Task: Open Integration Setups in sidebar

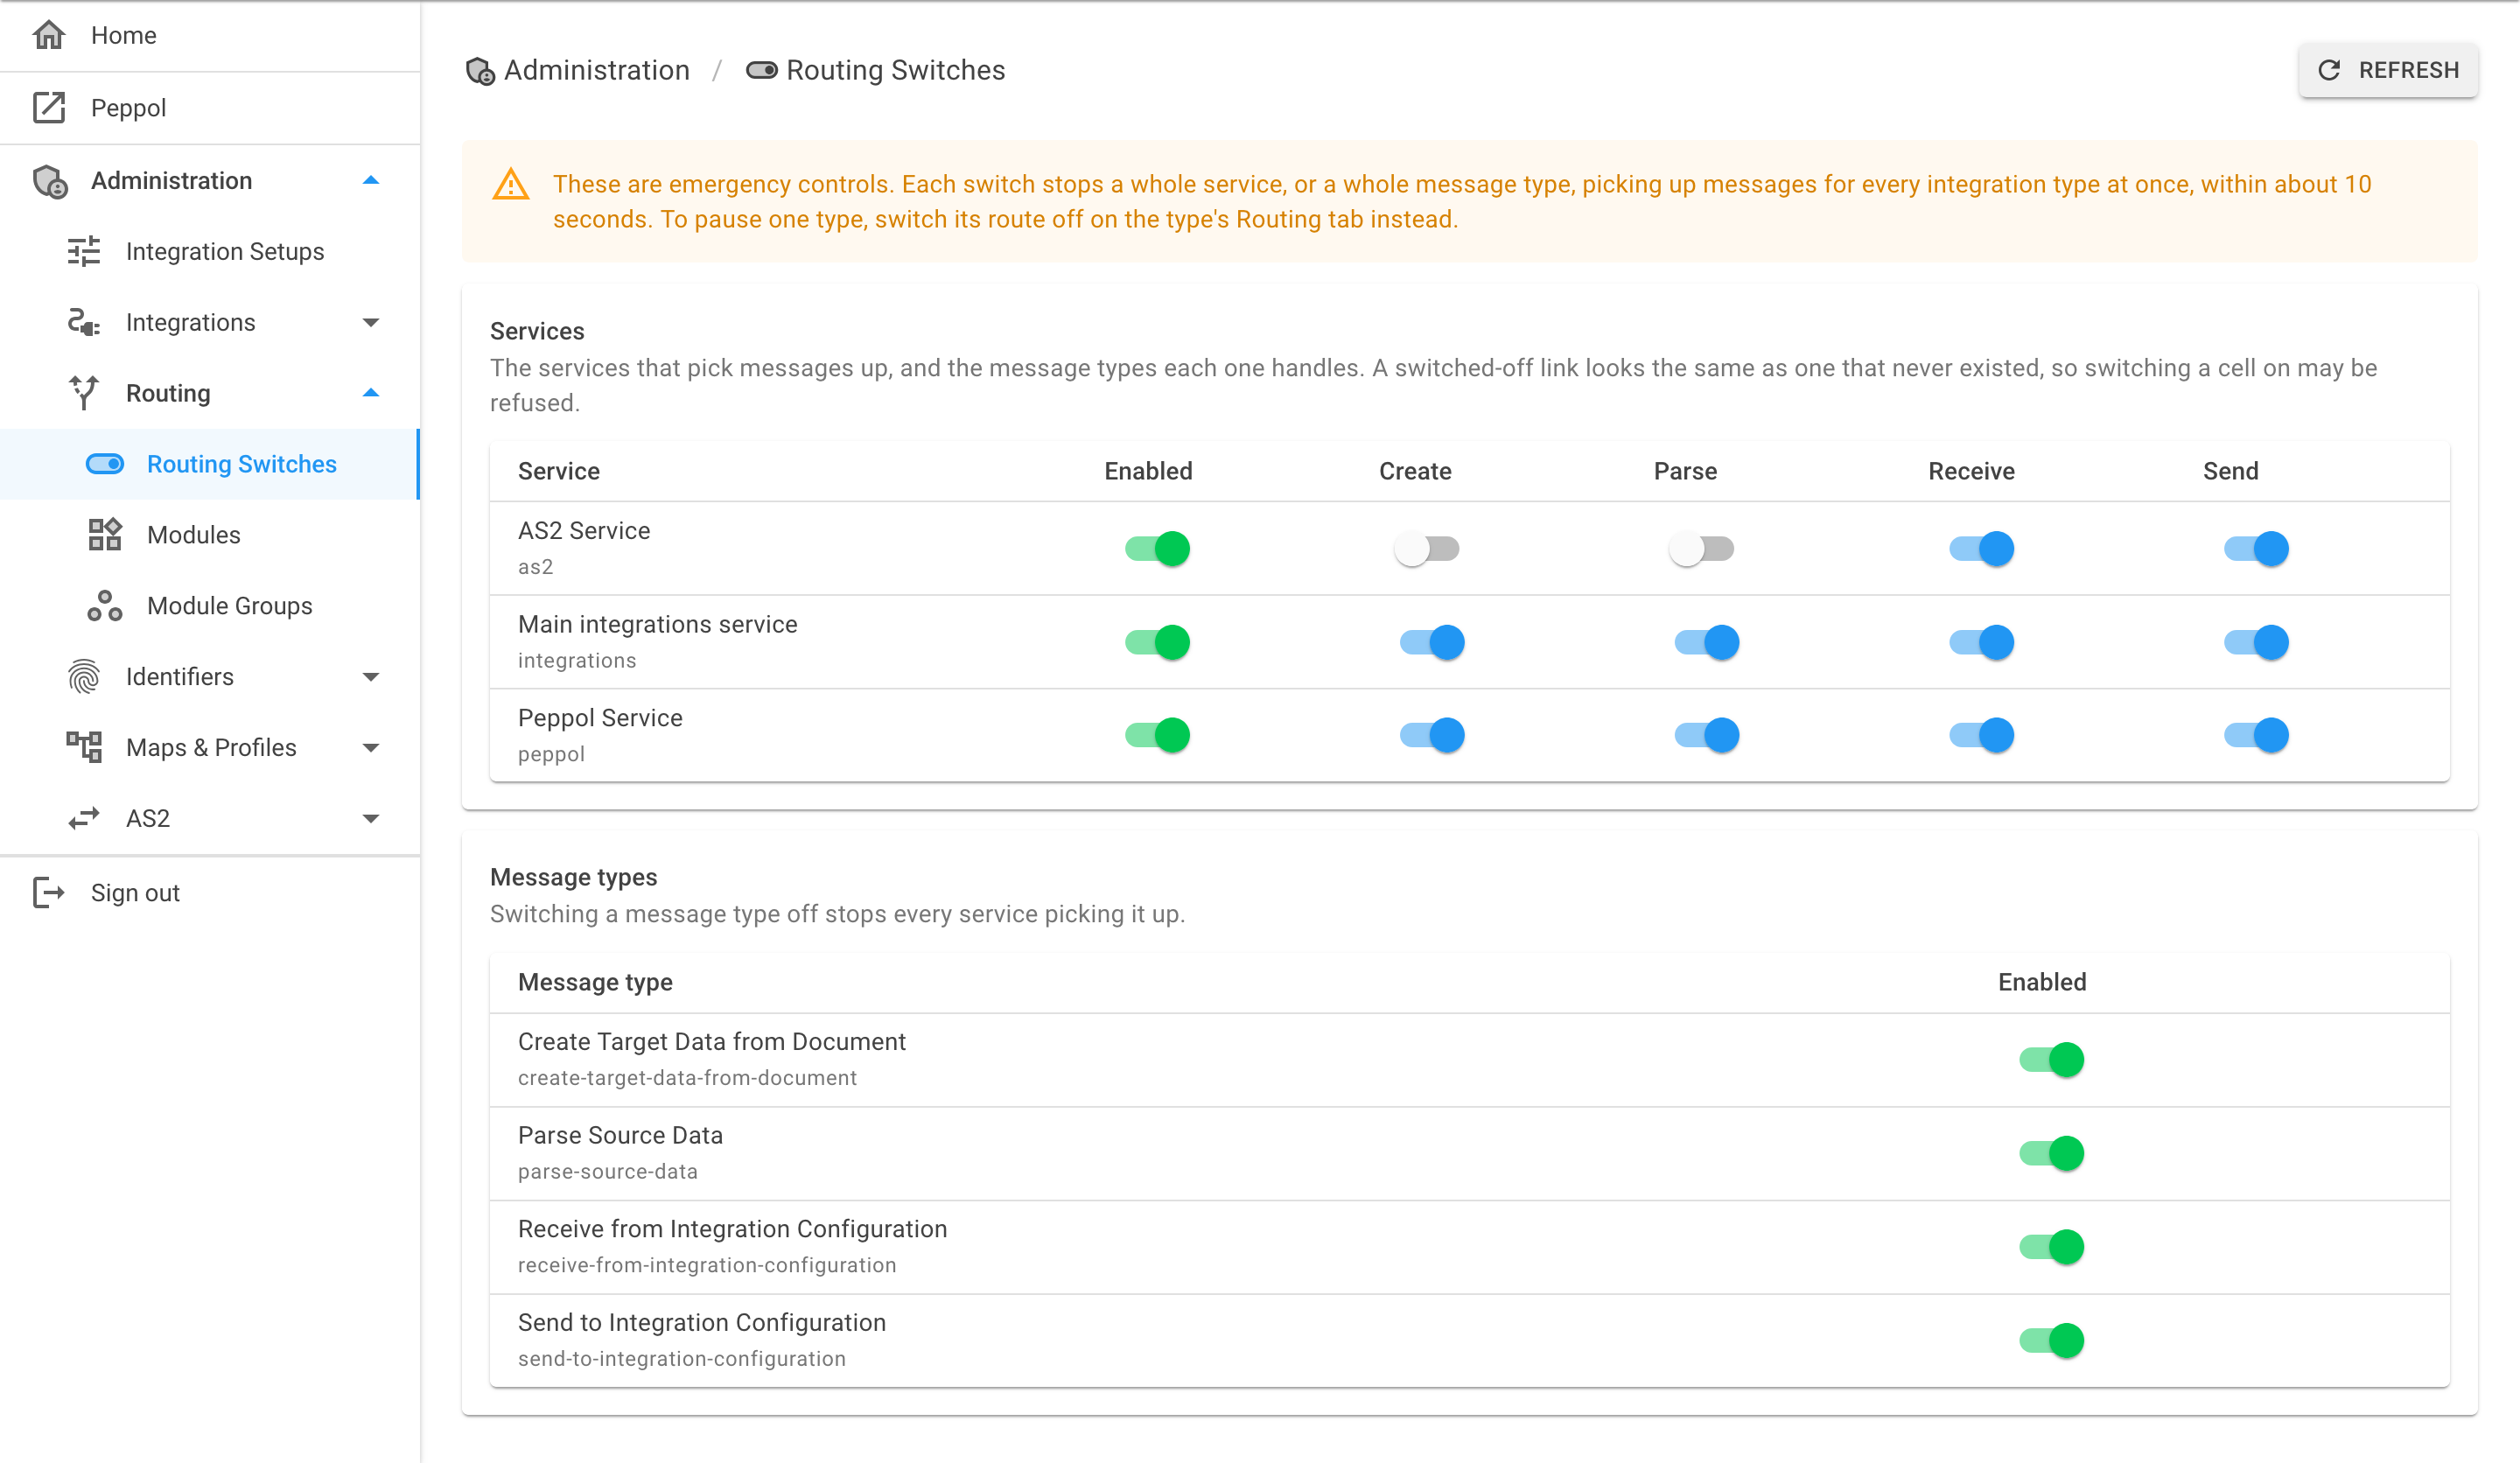Action: click(210, 252)
